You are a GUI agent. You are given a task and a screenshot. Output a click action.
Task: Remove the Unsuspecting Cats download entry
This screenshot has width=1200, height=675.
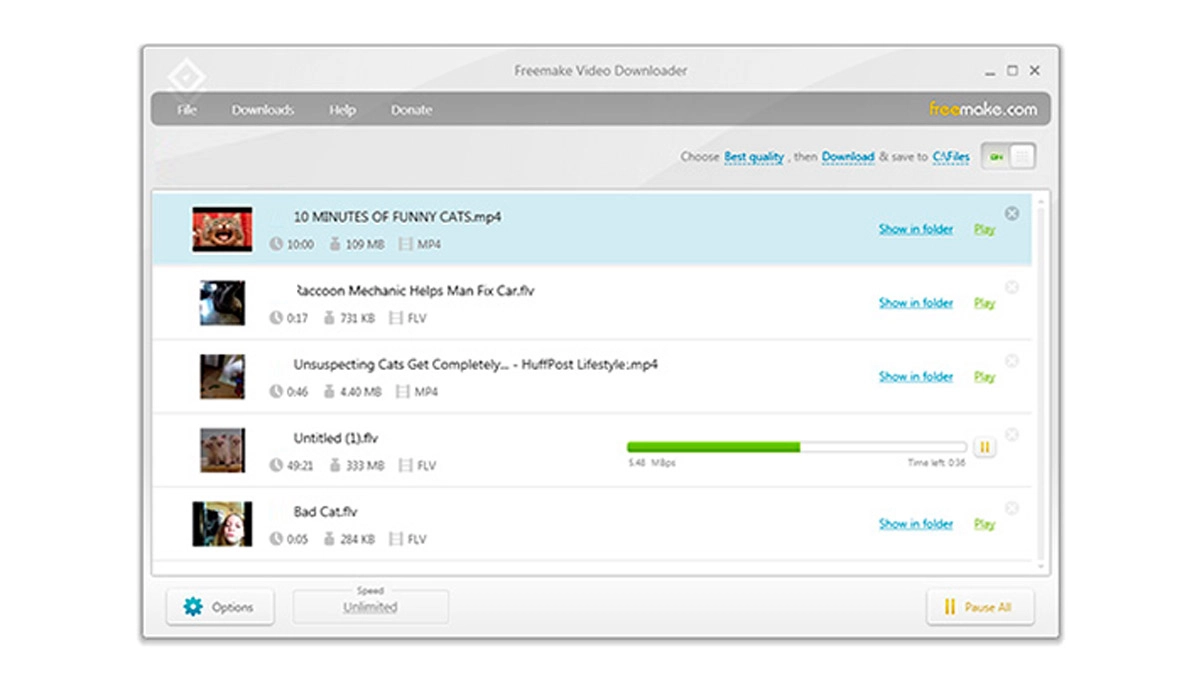tap(1011, 361)
